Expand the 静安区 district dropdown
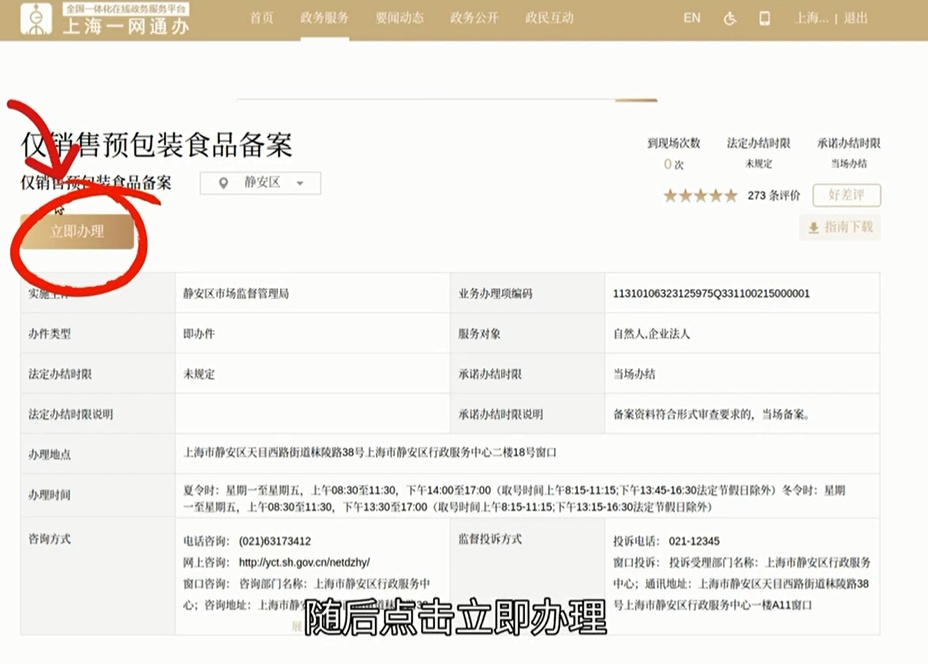928x664 pixels. pos(261,183)
